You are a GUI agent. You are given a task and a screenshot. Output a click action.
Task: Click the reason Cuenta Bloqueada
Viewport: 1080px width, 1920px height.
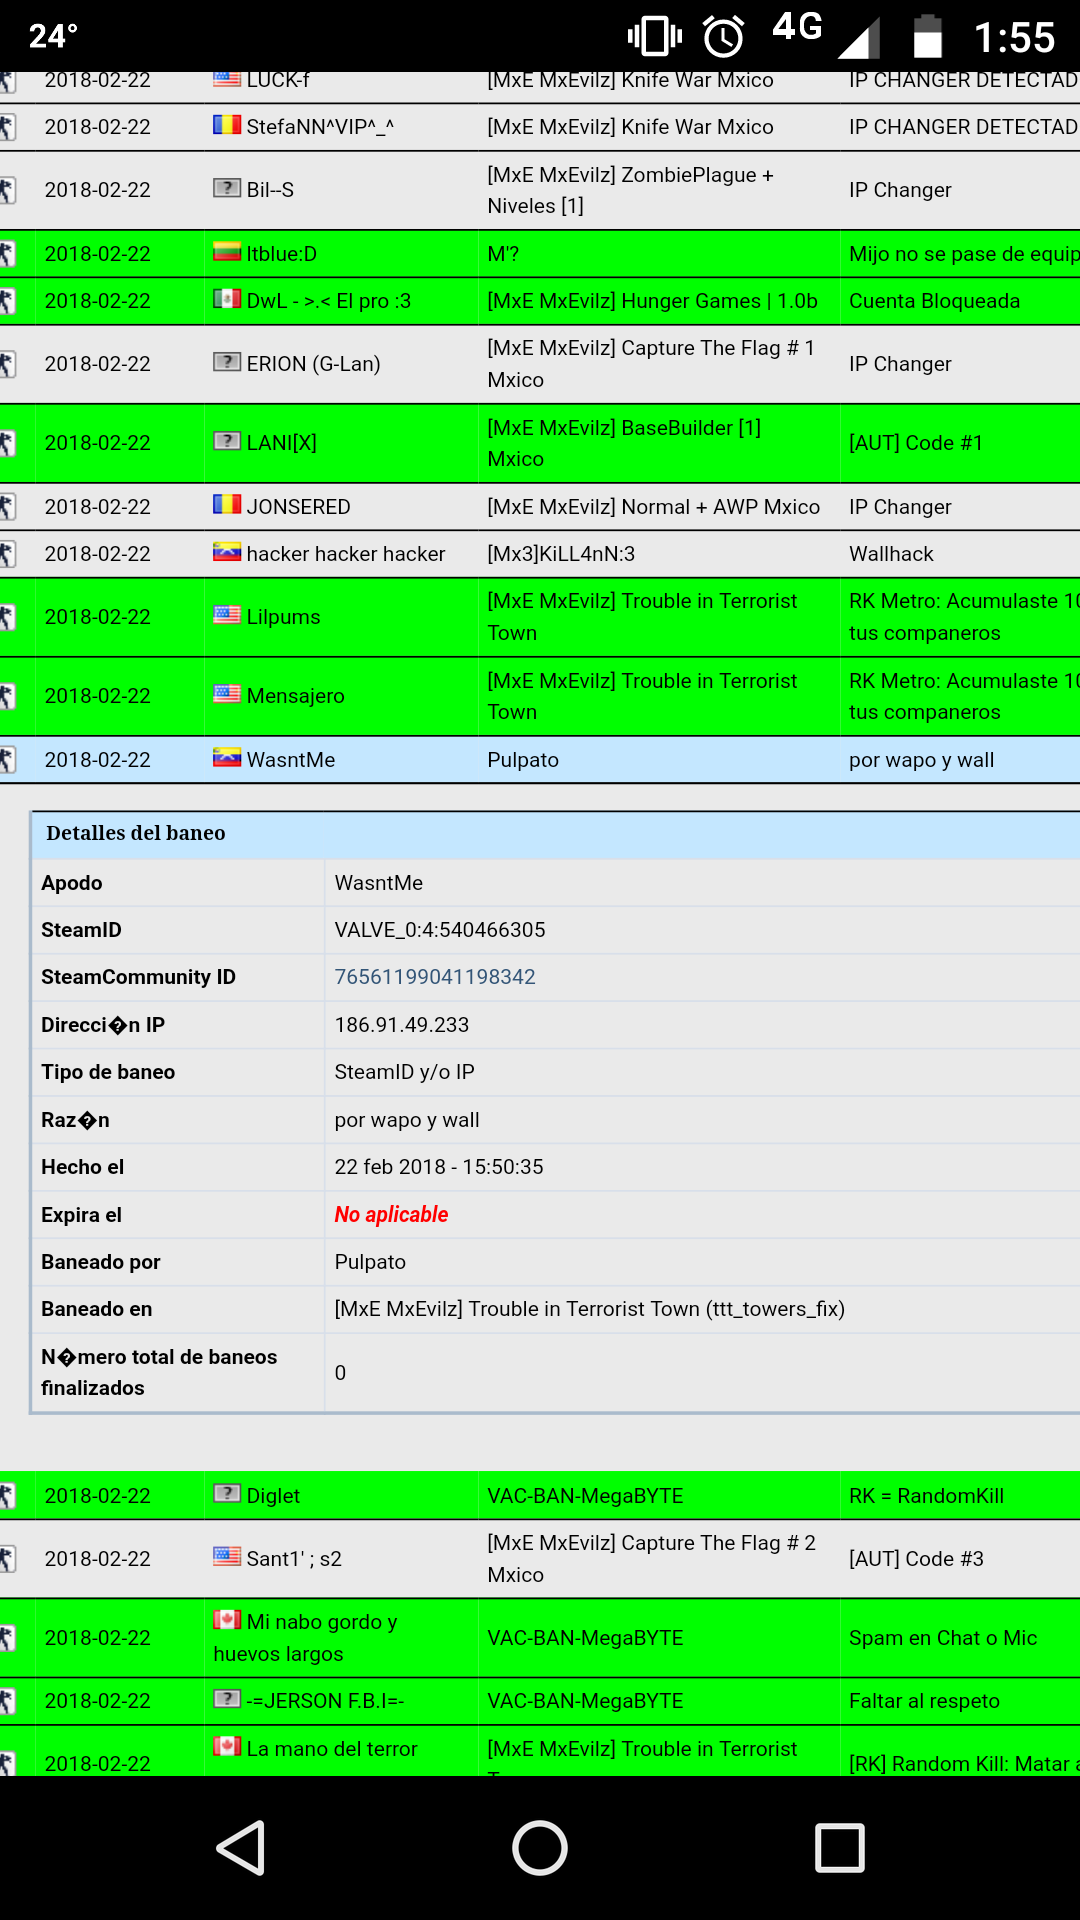(934, 301)
